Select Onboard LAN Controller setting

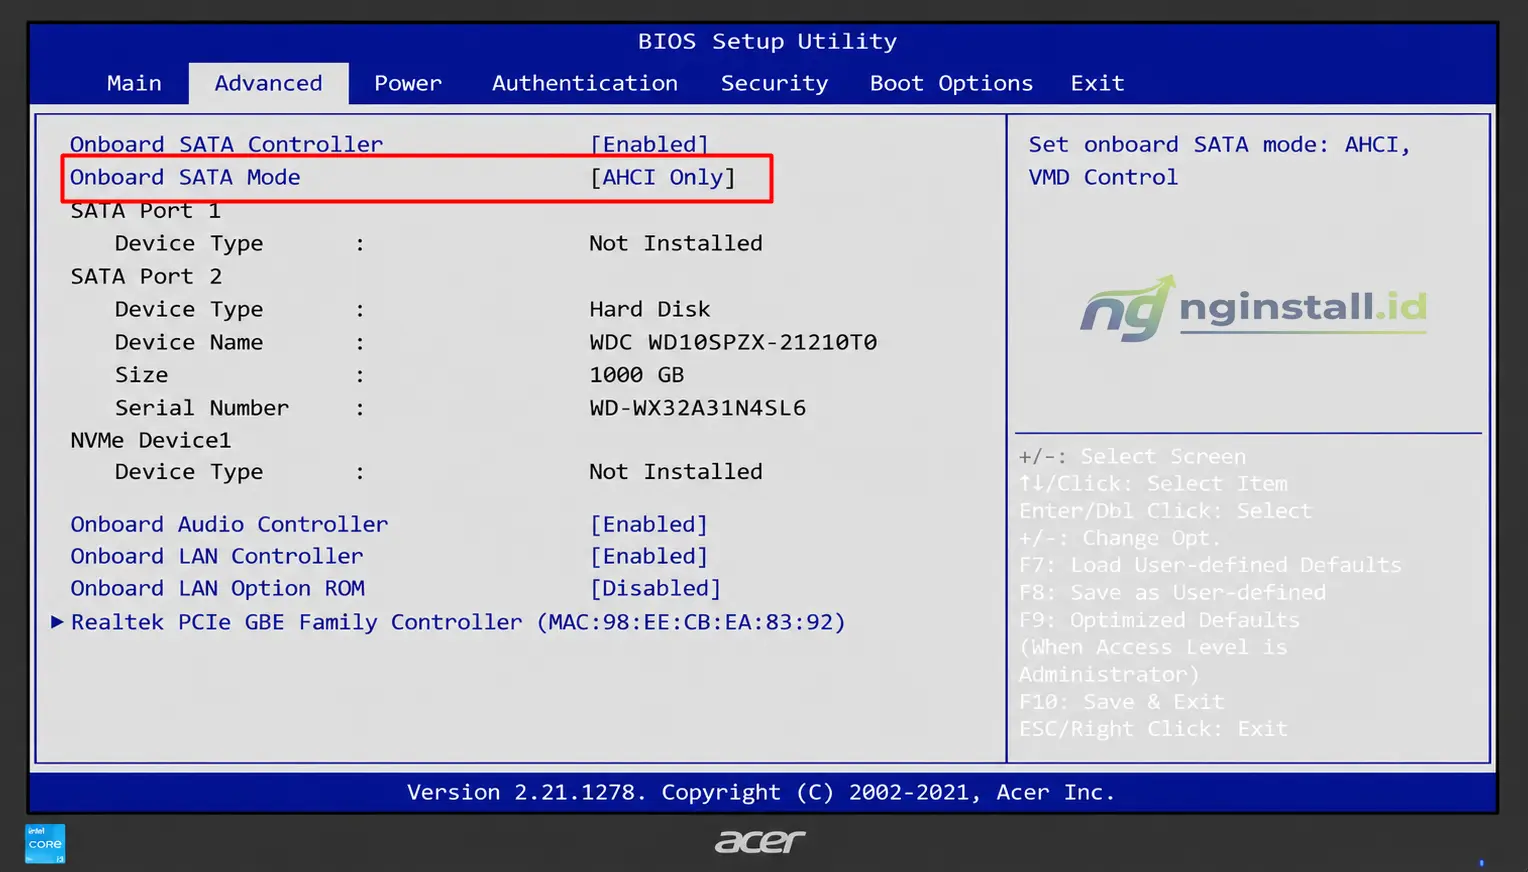pos(217,556)
